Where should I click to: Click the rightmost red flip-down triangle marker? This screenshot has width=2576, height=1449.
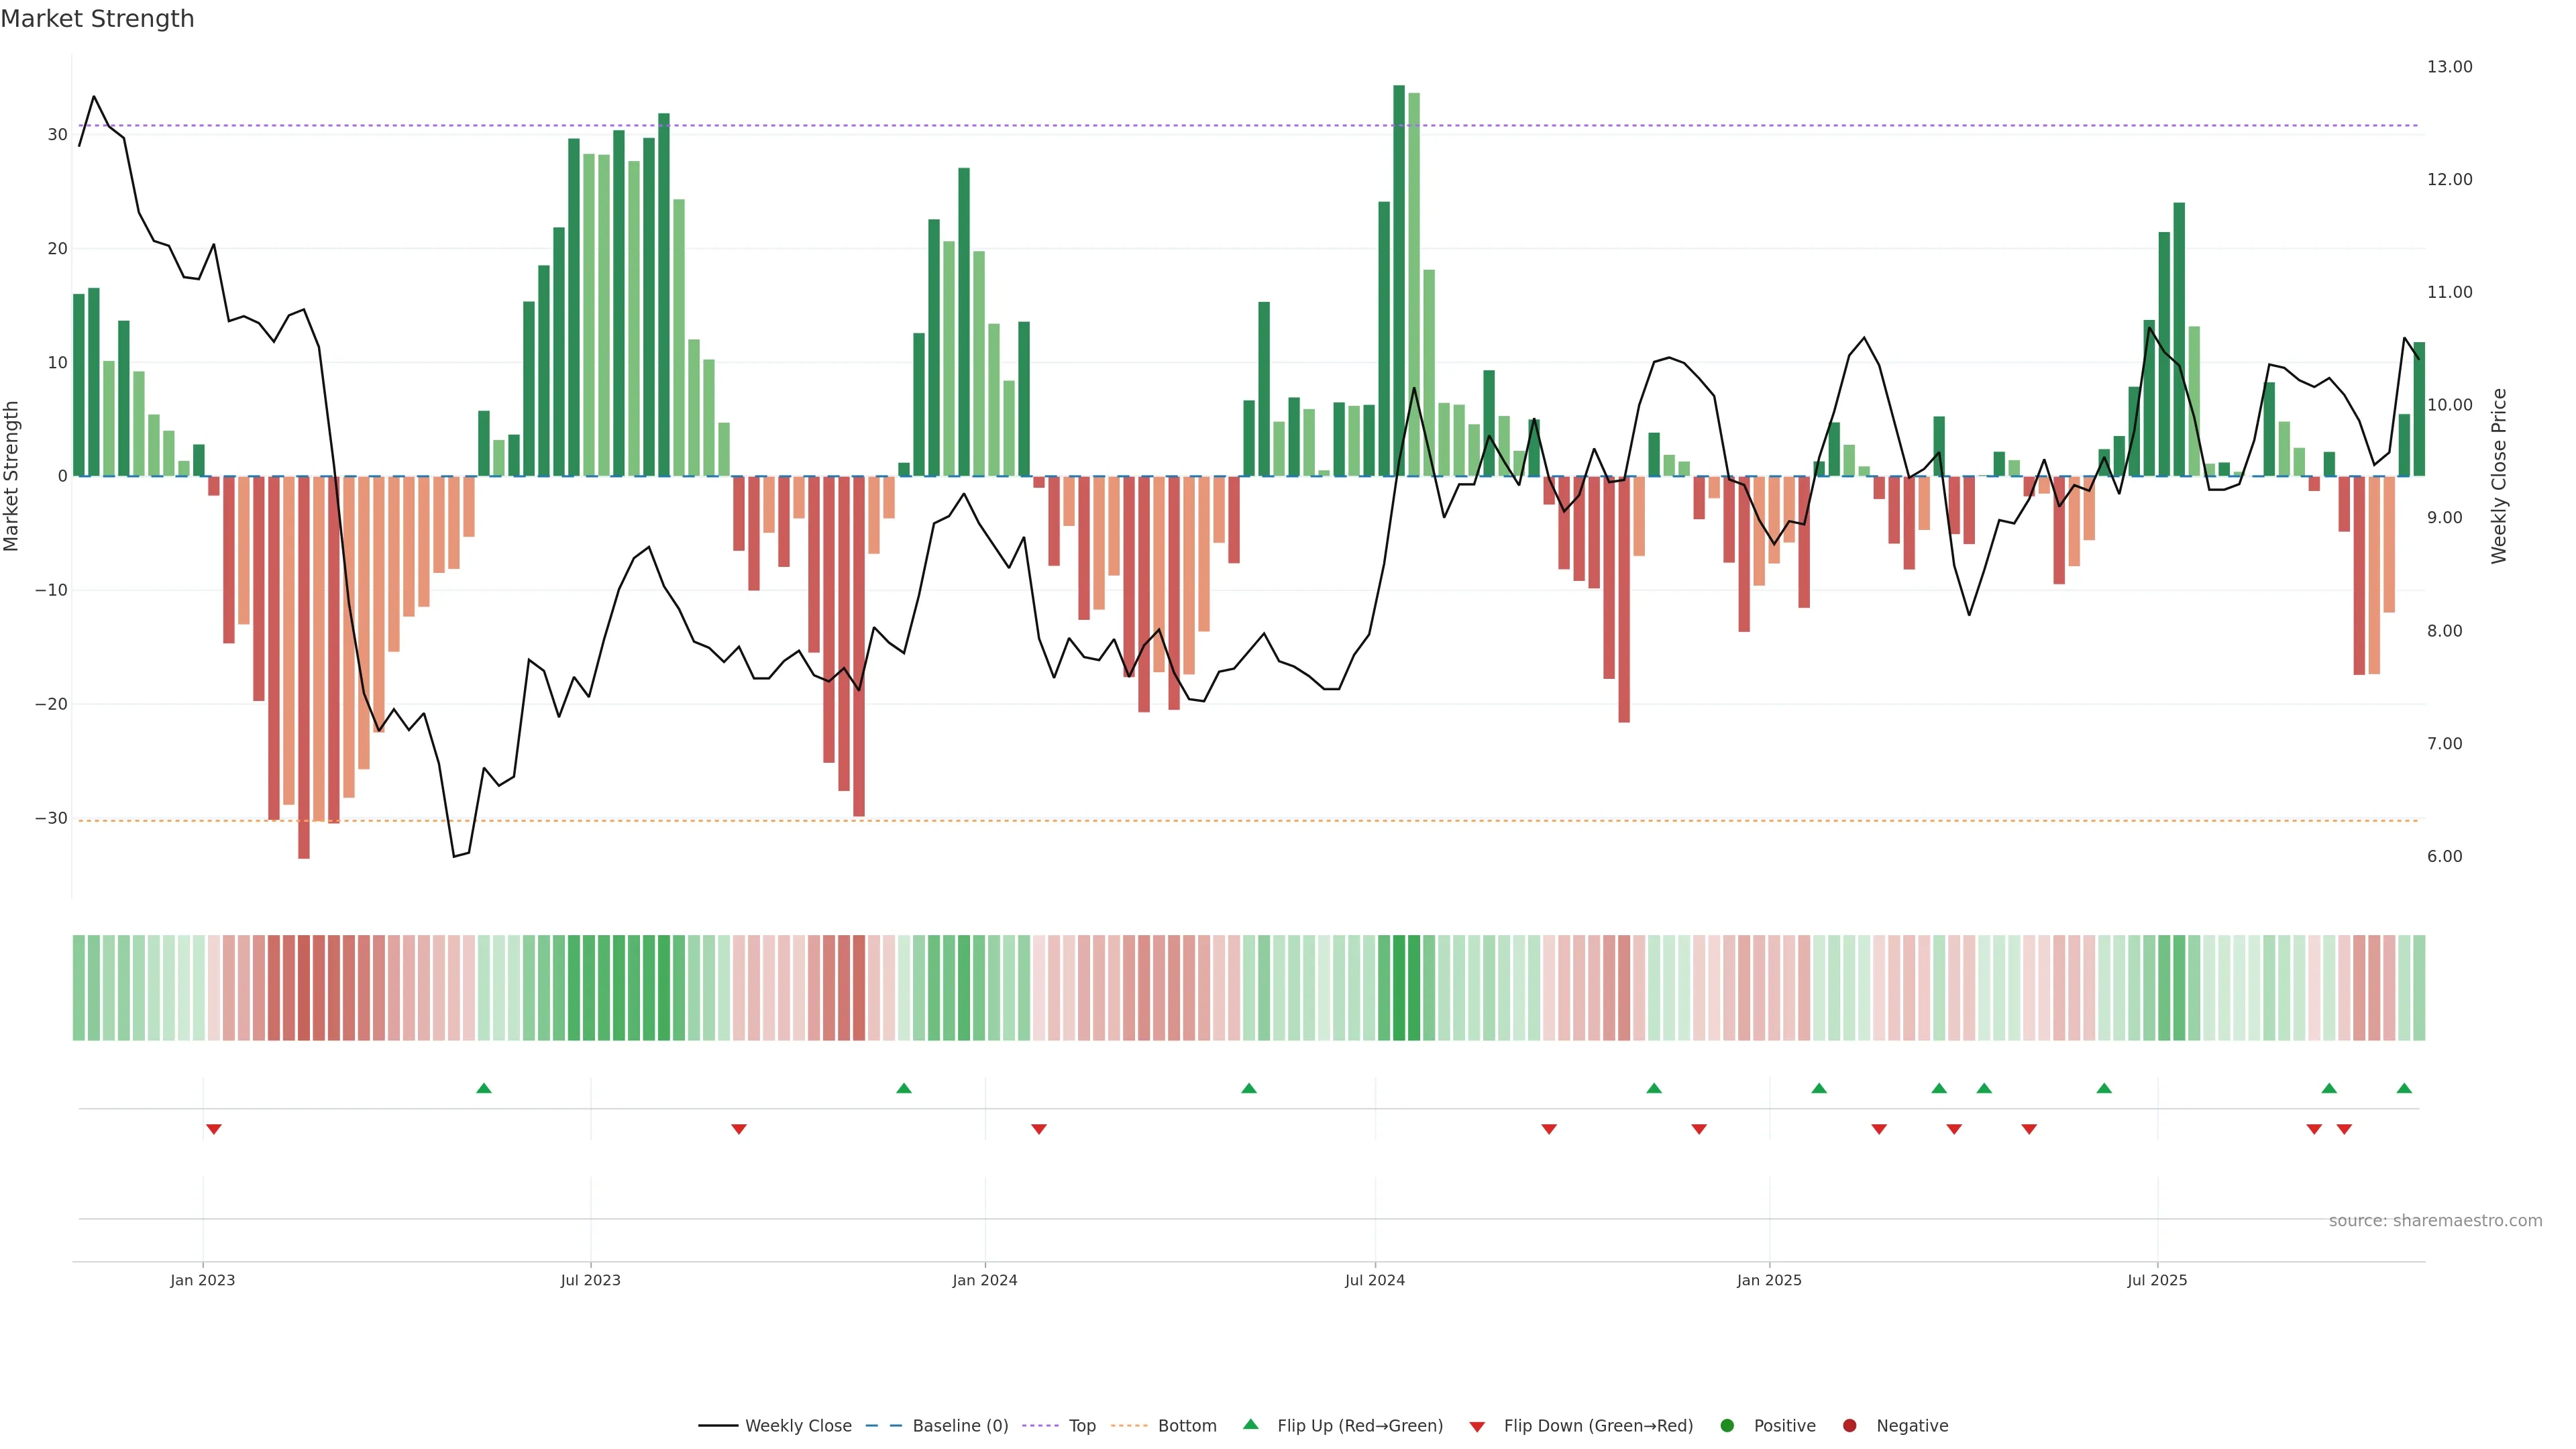pyautogui.click(x=2344, y=1129)
